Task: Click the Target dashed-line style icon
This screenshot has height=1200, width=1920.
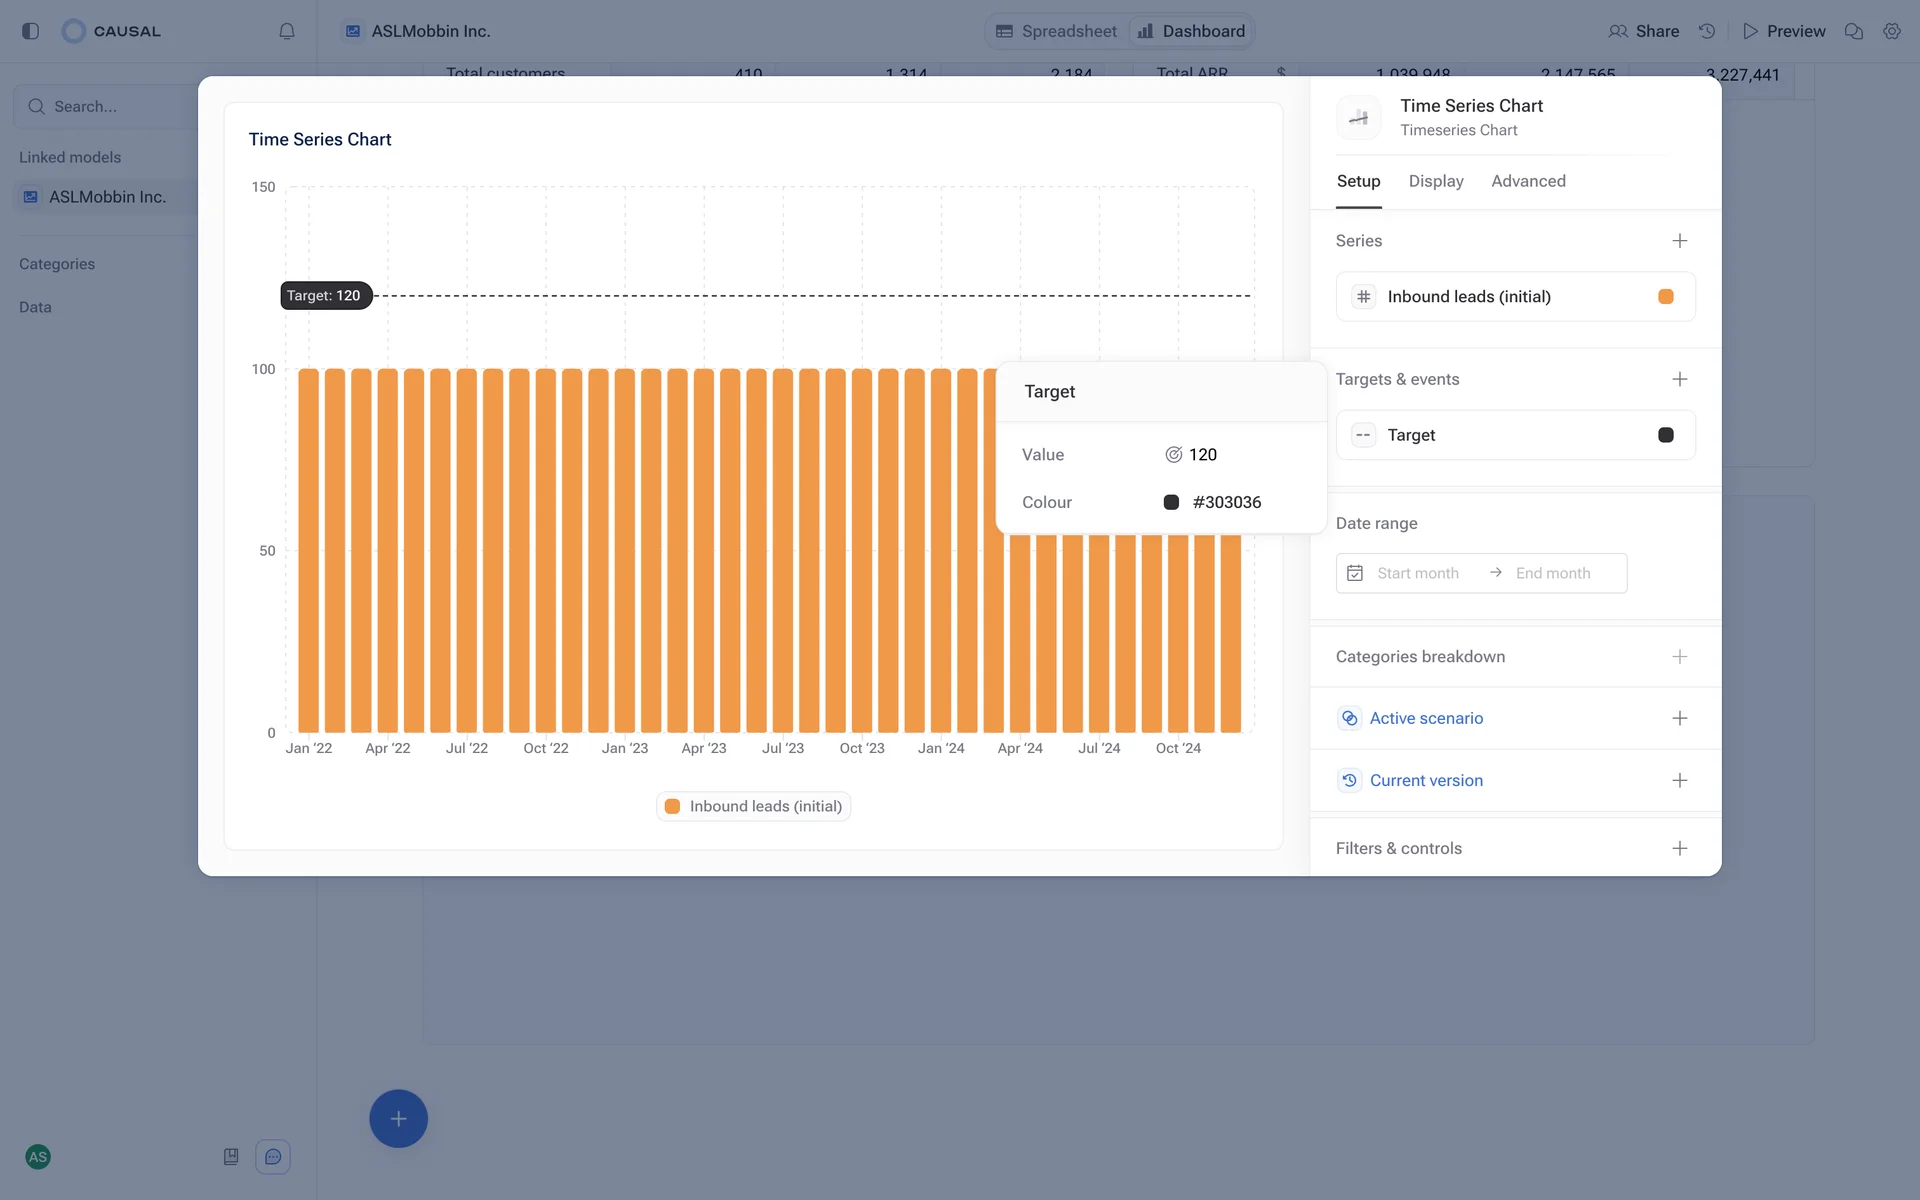Action: coord(1363,435)
